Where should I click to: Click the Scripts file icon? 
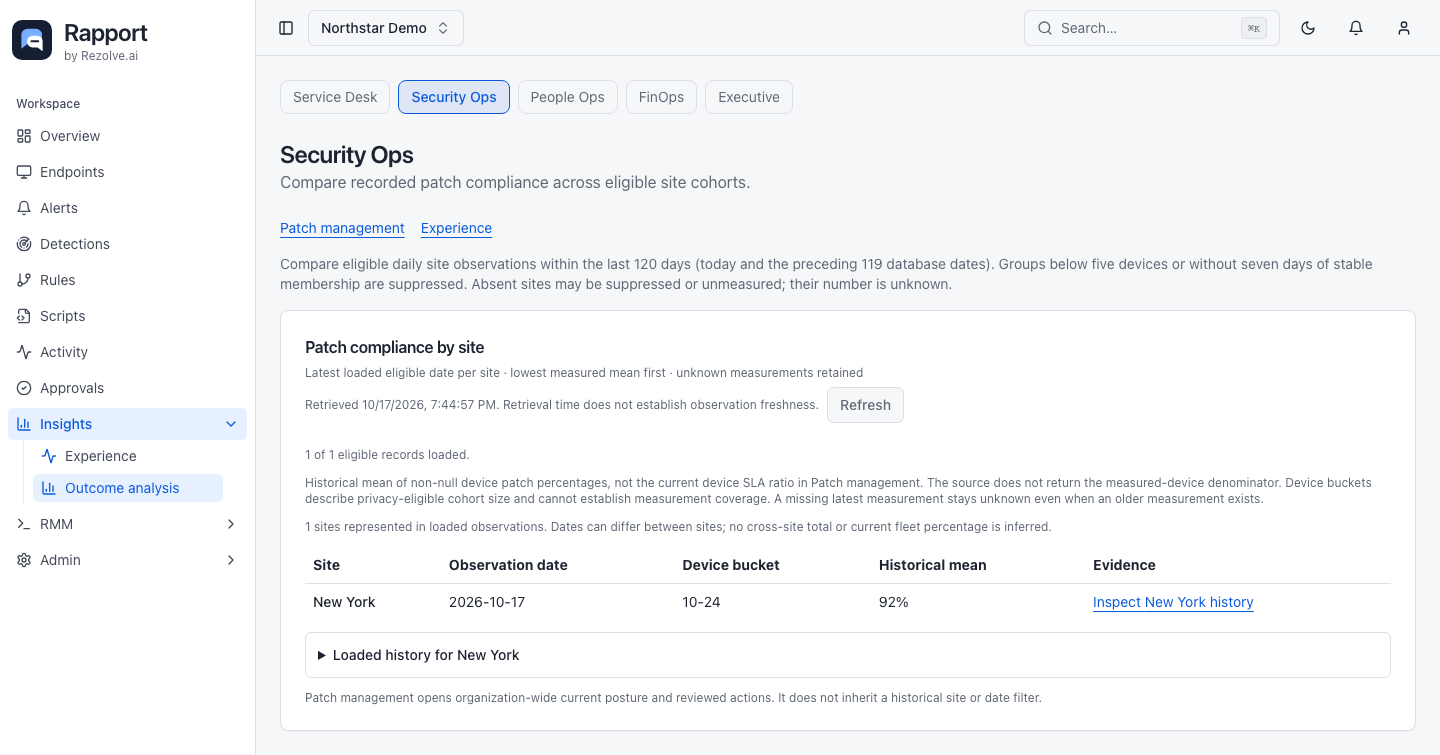(x=24, y=316)
